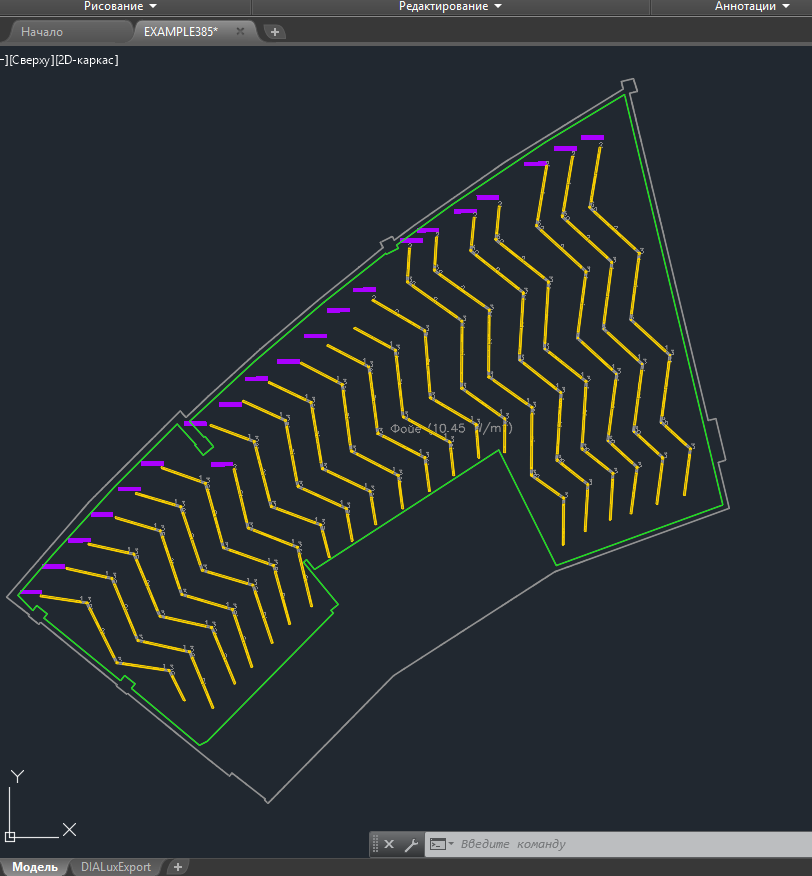Close the command line window

(390, 844)
